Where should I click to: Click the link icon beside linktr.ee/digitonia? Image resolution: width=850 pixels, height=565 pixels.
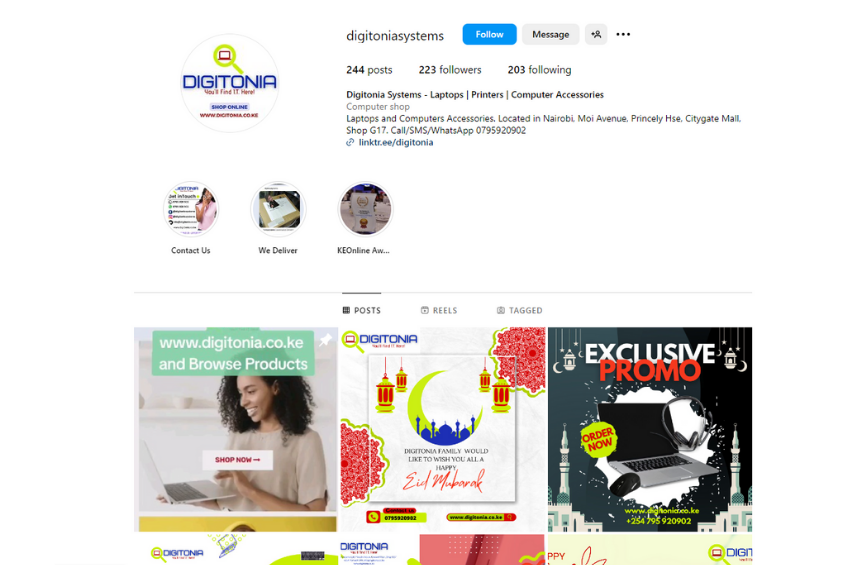pos(350,142)
